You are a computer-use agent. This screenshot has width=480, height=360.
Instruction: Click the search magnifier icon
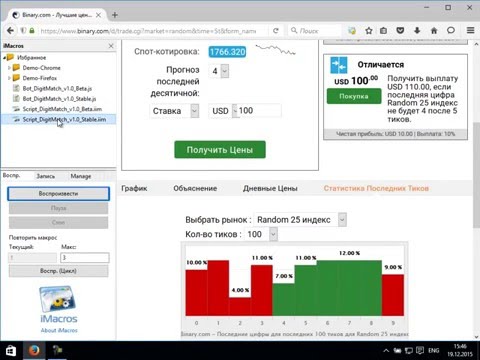click(294, 31)
